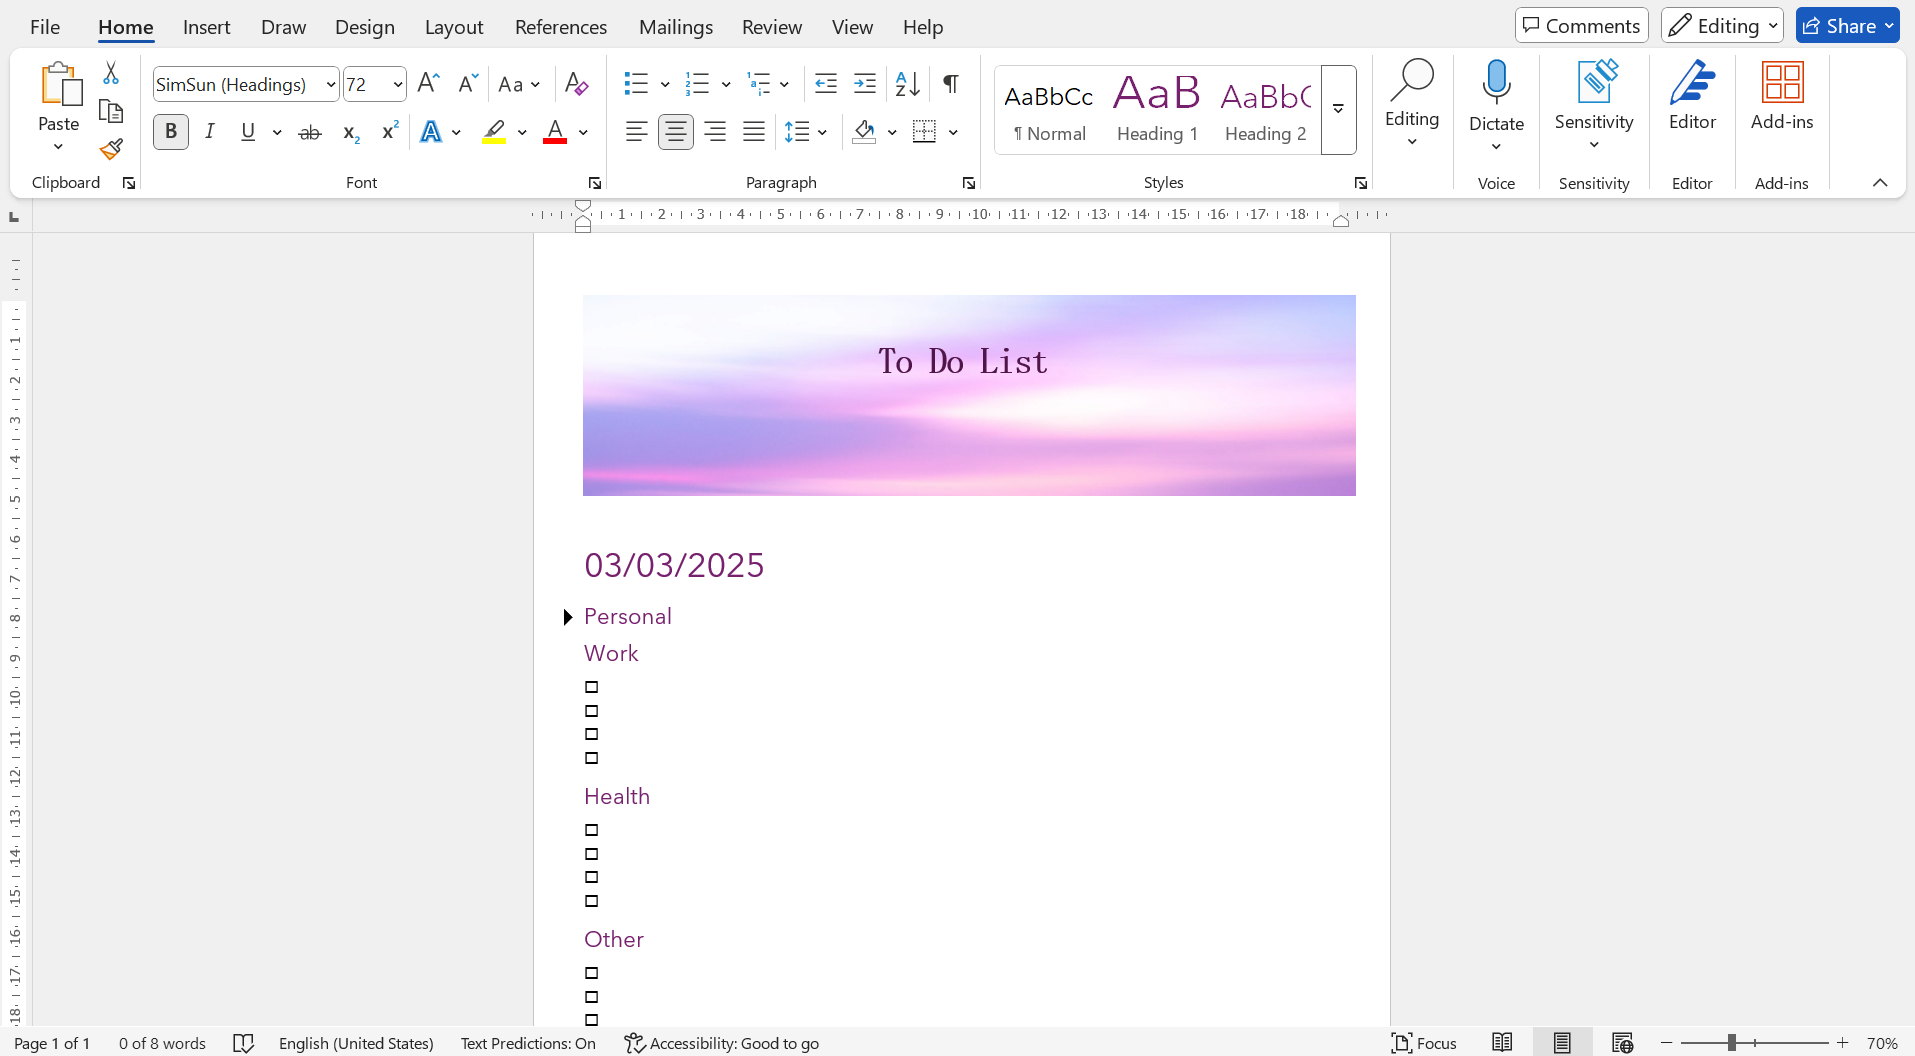Check the first checkbox under Work
1915x1056 pixels.
coord(592,687)
